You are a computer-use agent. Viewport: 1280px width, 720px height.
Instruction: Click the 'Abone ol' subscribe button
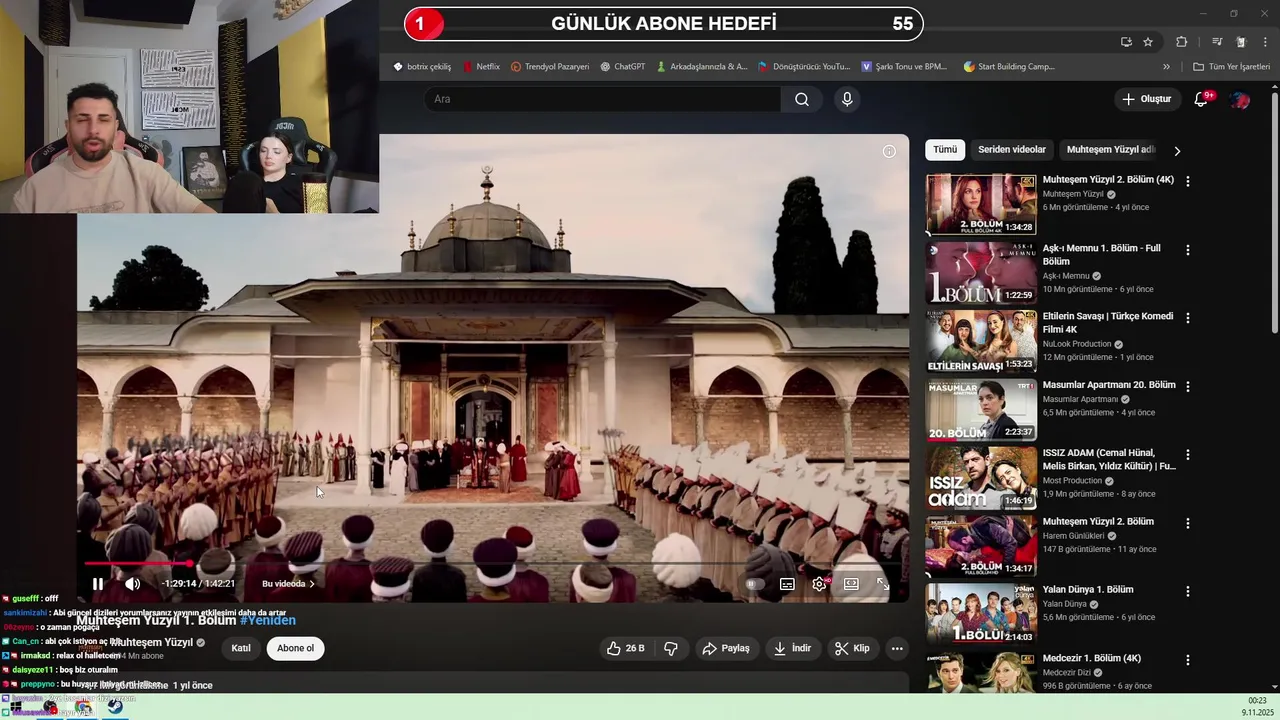[295, 648]
